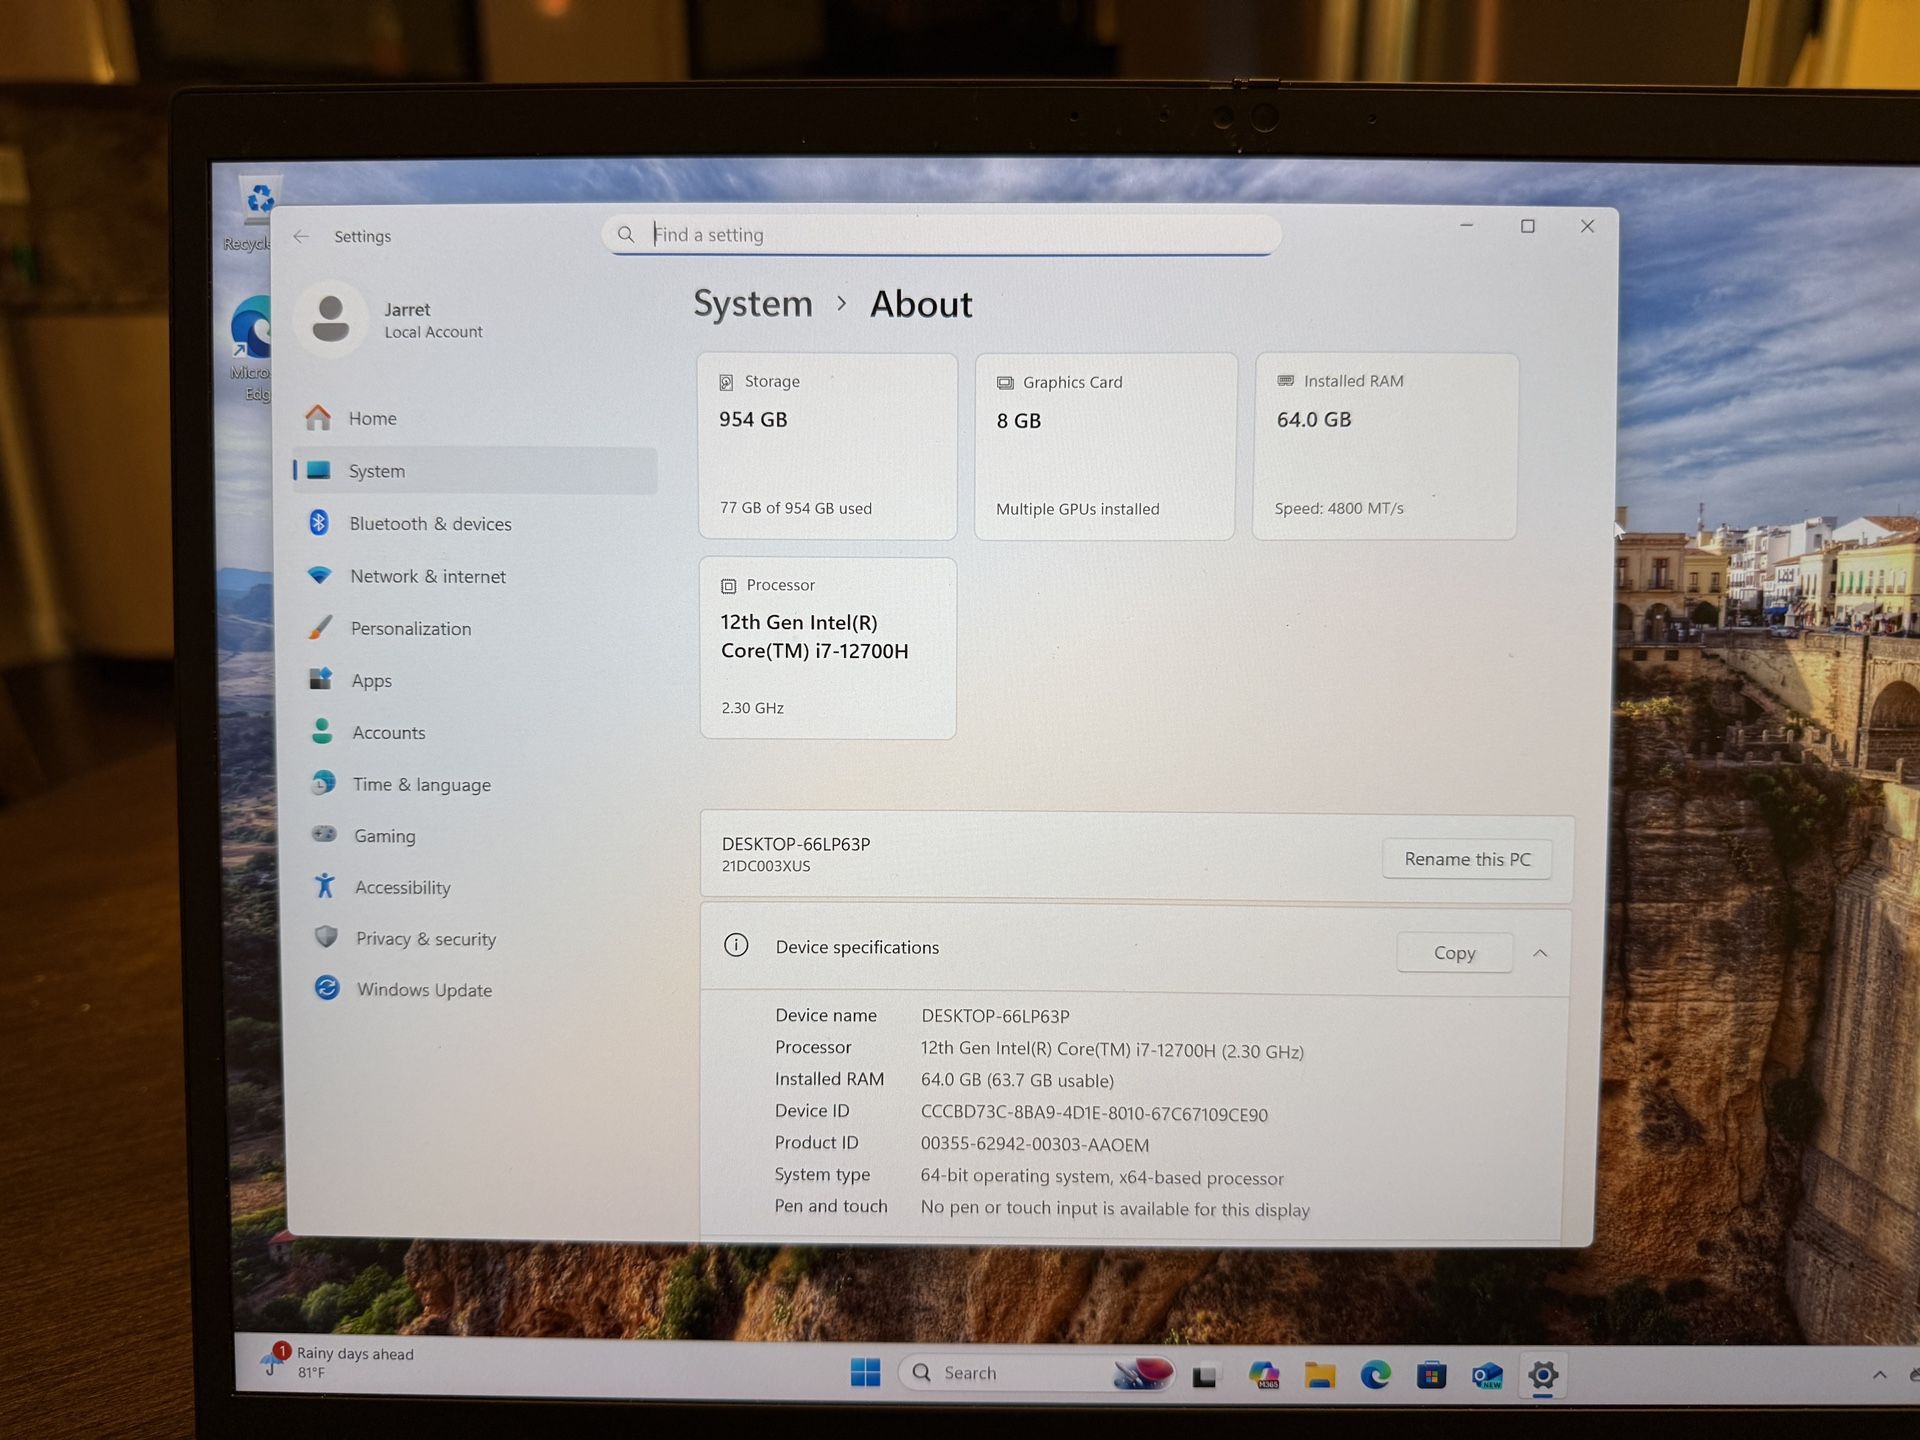Click the Bluetooth & devices icon

[x=319, y=523]
